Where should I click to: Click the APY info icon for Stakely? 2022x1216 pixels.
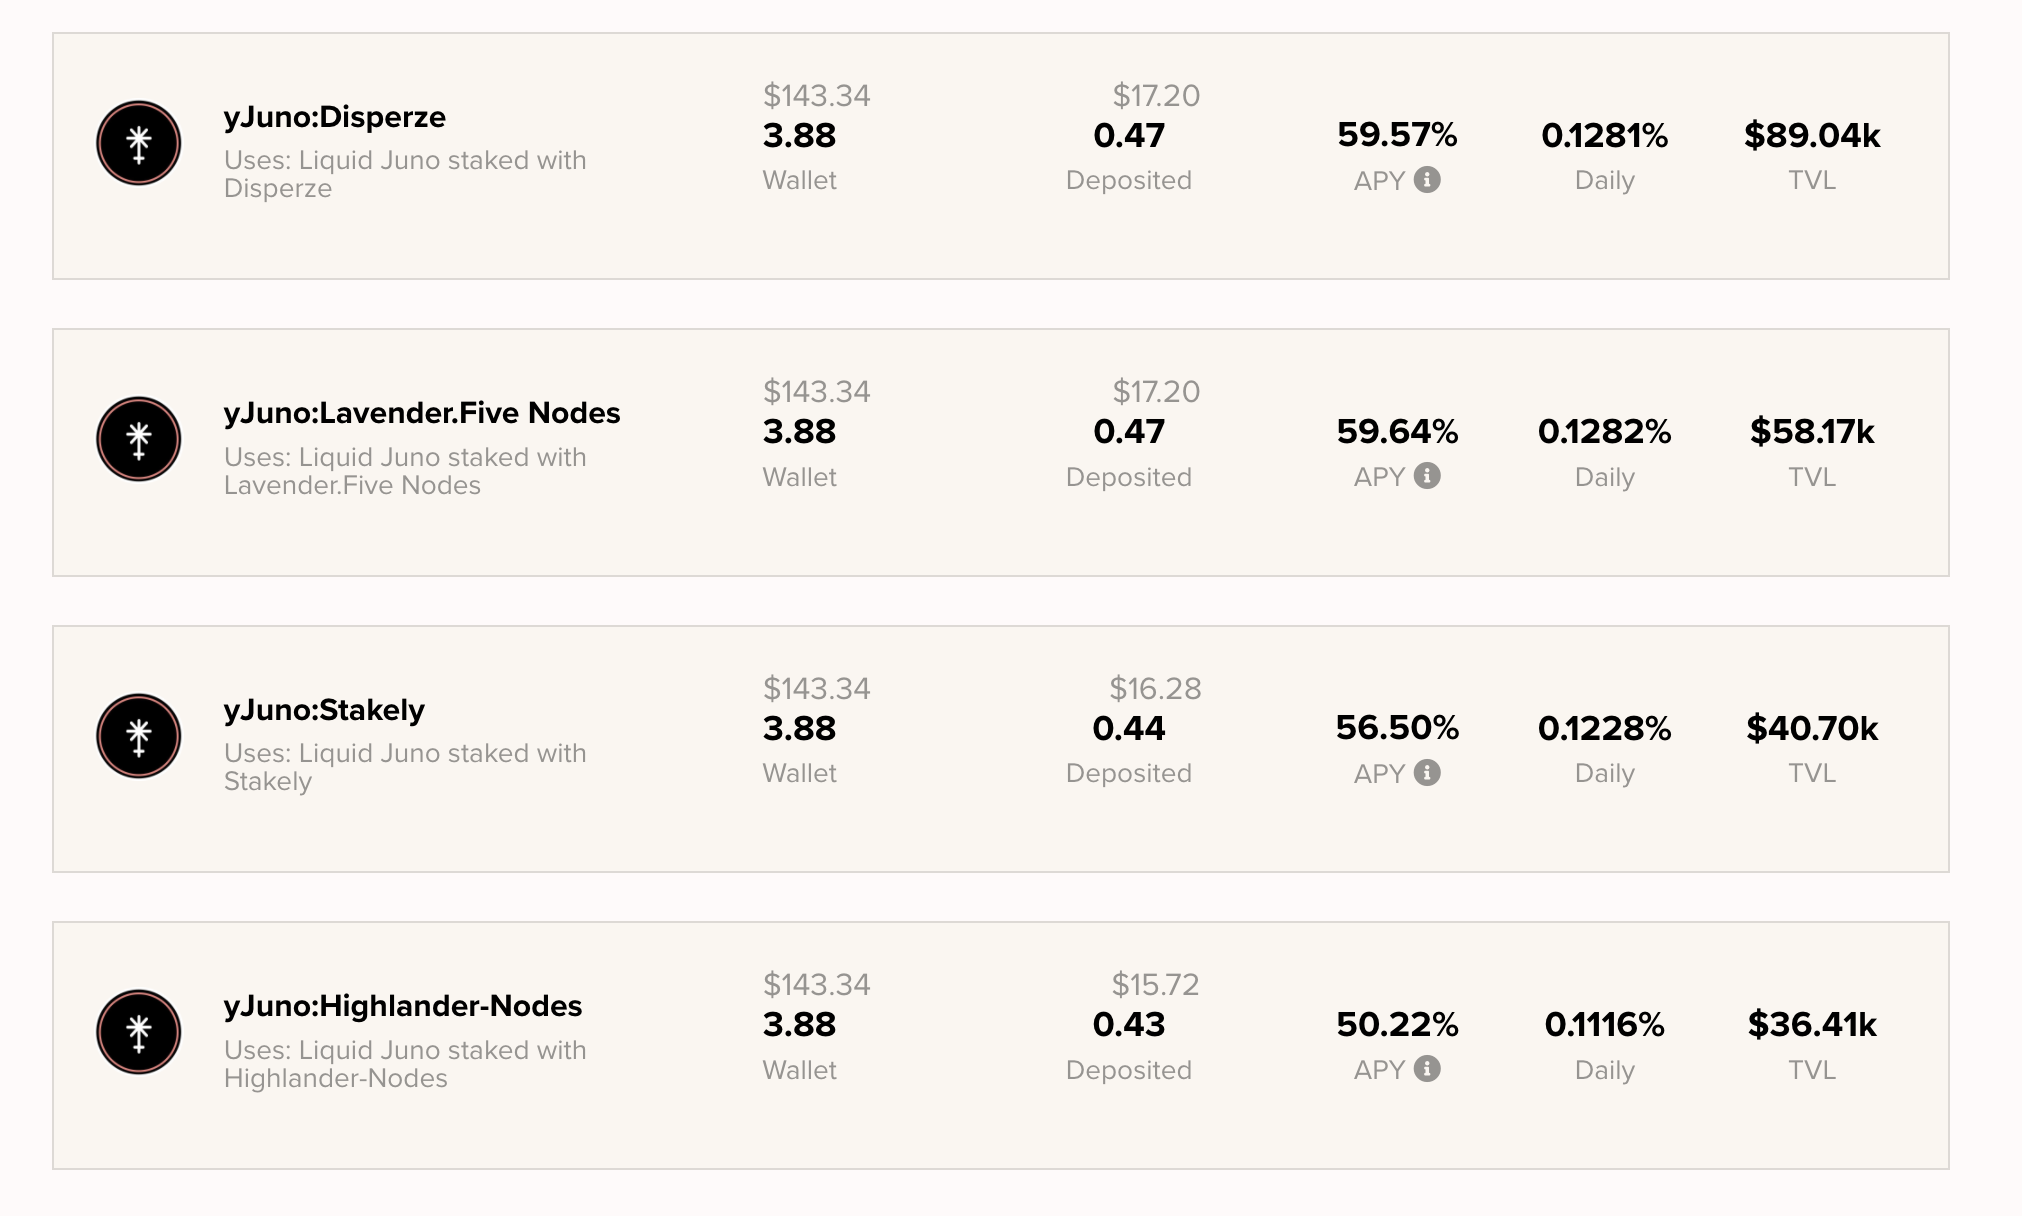pos(1427,773)
